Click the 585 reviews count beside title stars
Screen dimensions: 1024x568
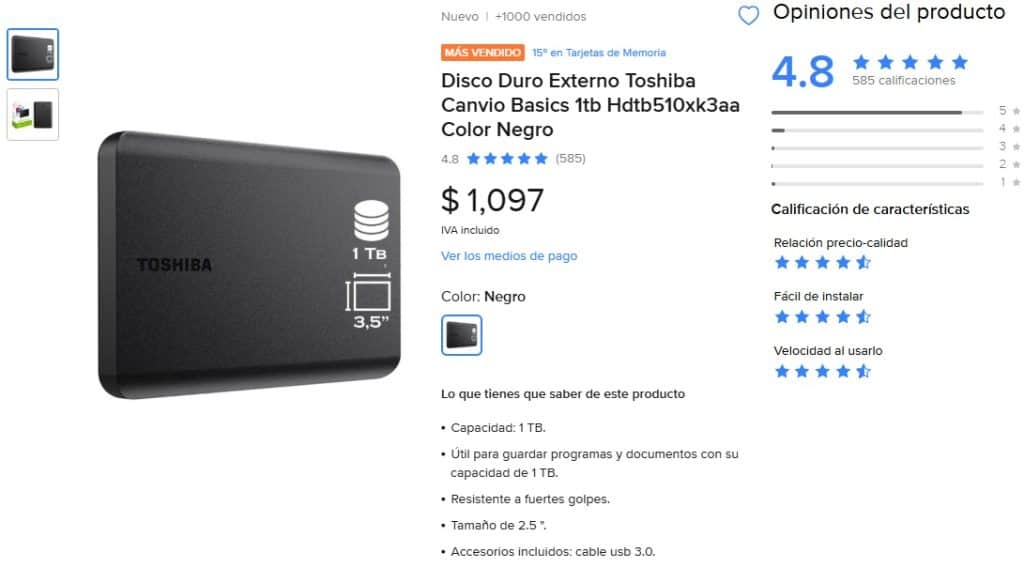[570, 159]
